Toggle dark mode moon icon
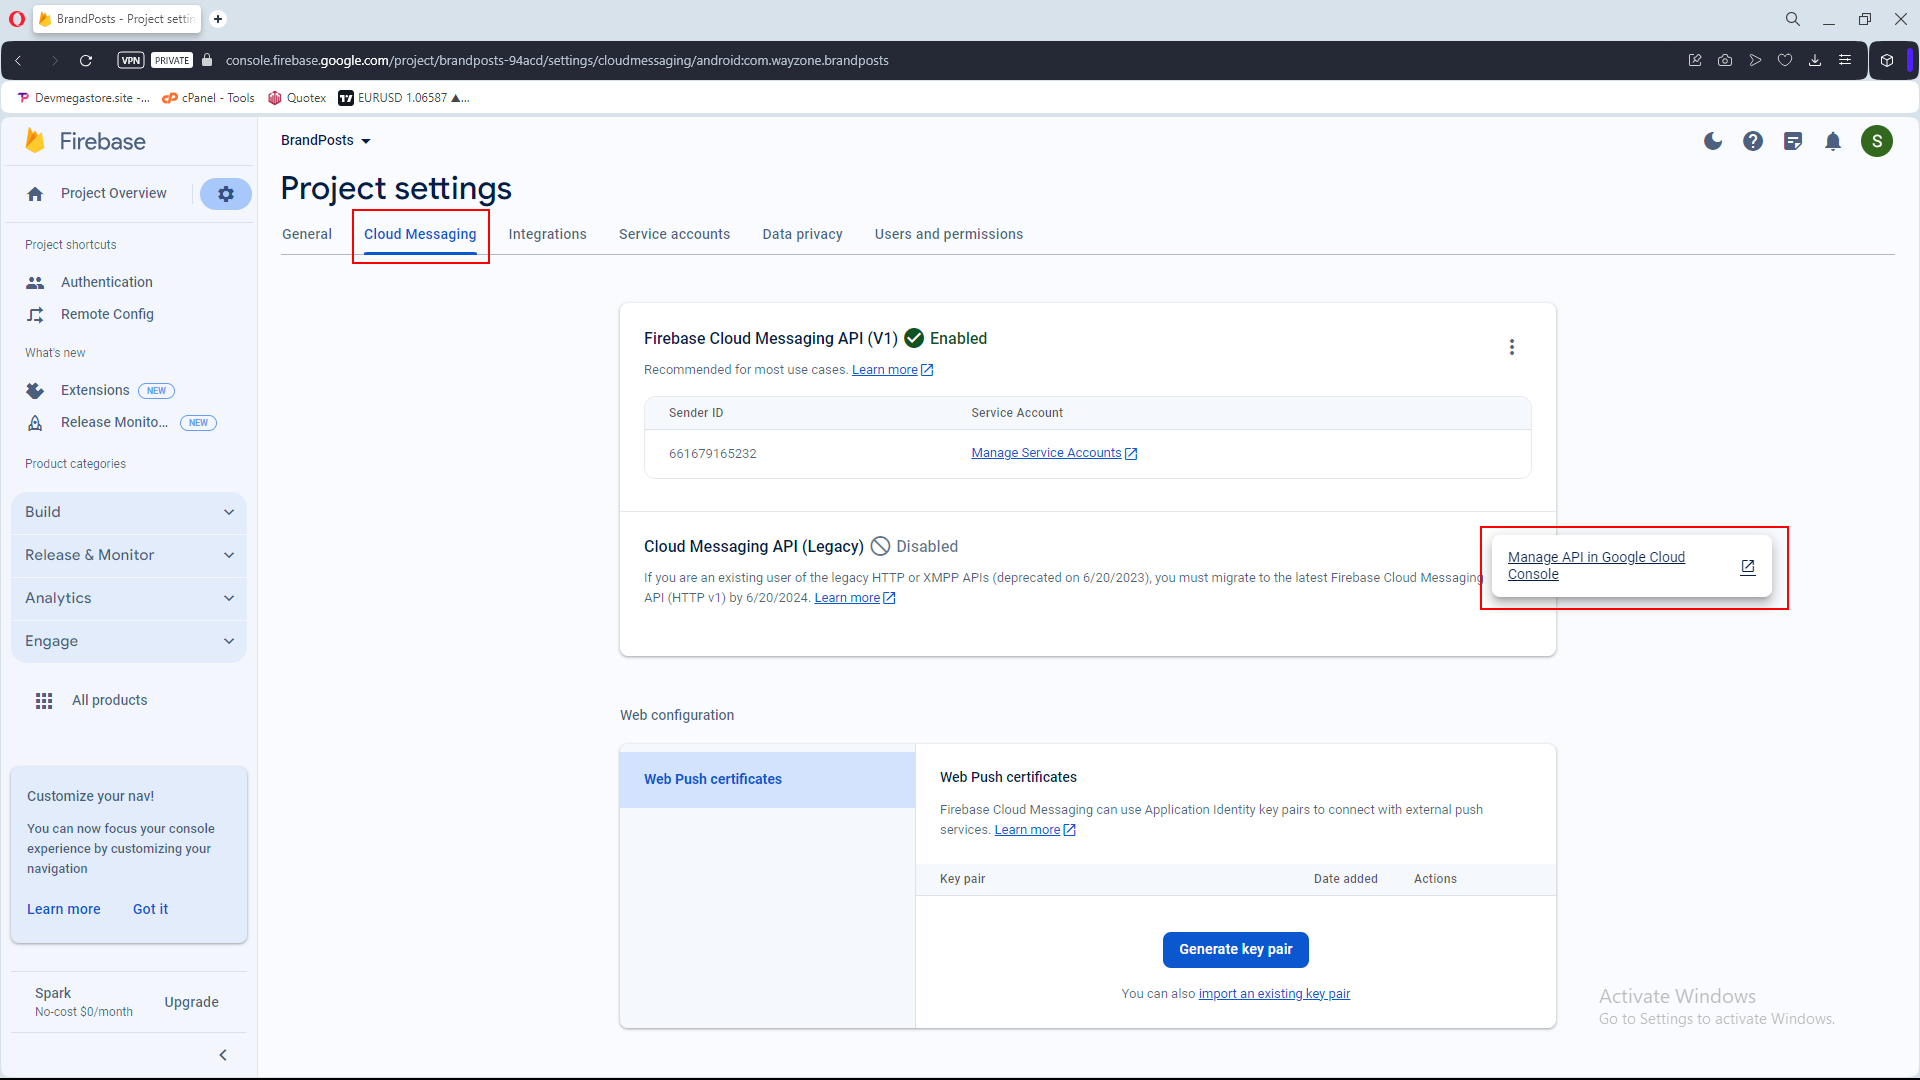This screenshot has height=1080, width=1920. pyautogui.click(x=1713, y=141)
